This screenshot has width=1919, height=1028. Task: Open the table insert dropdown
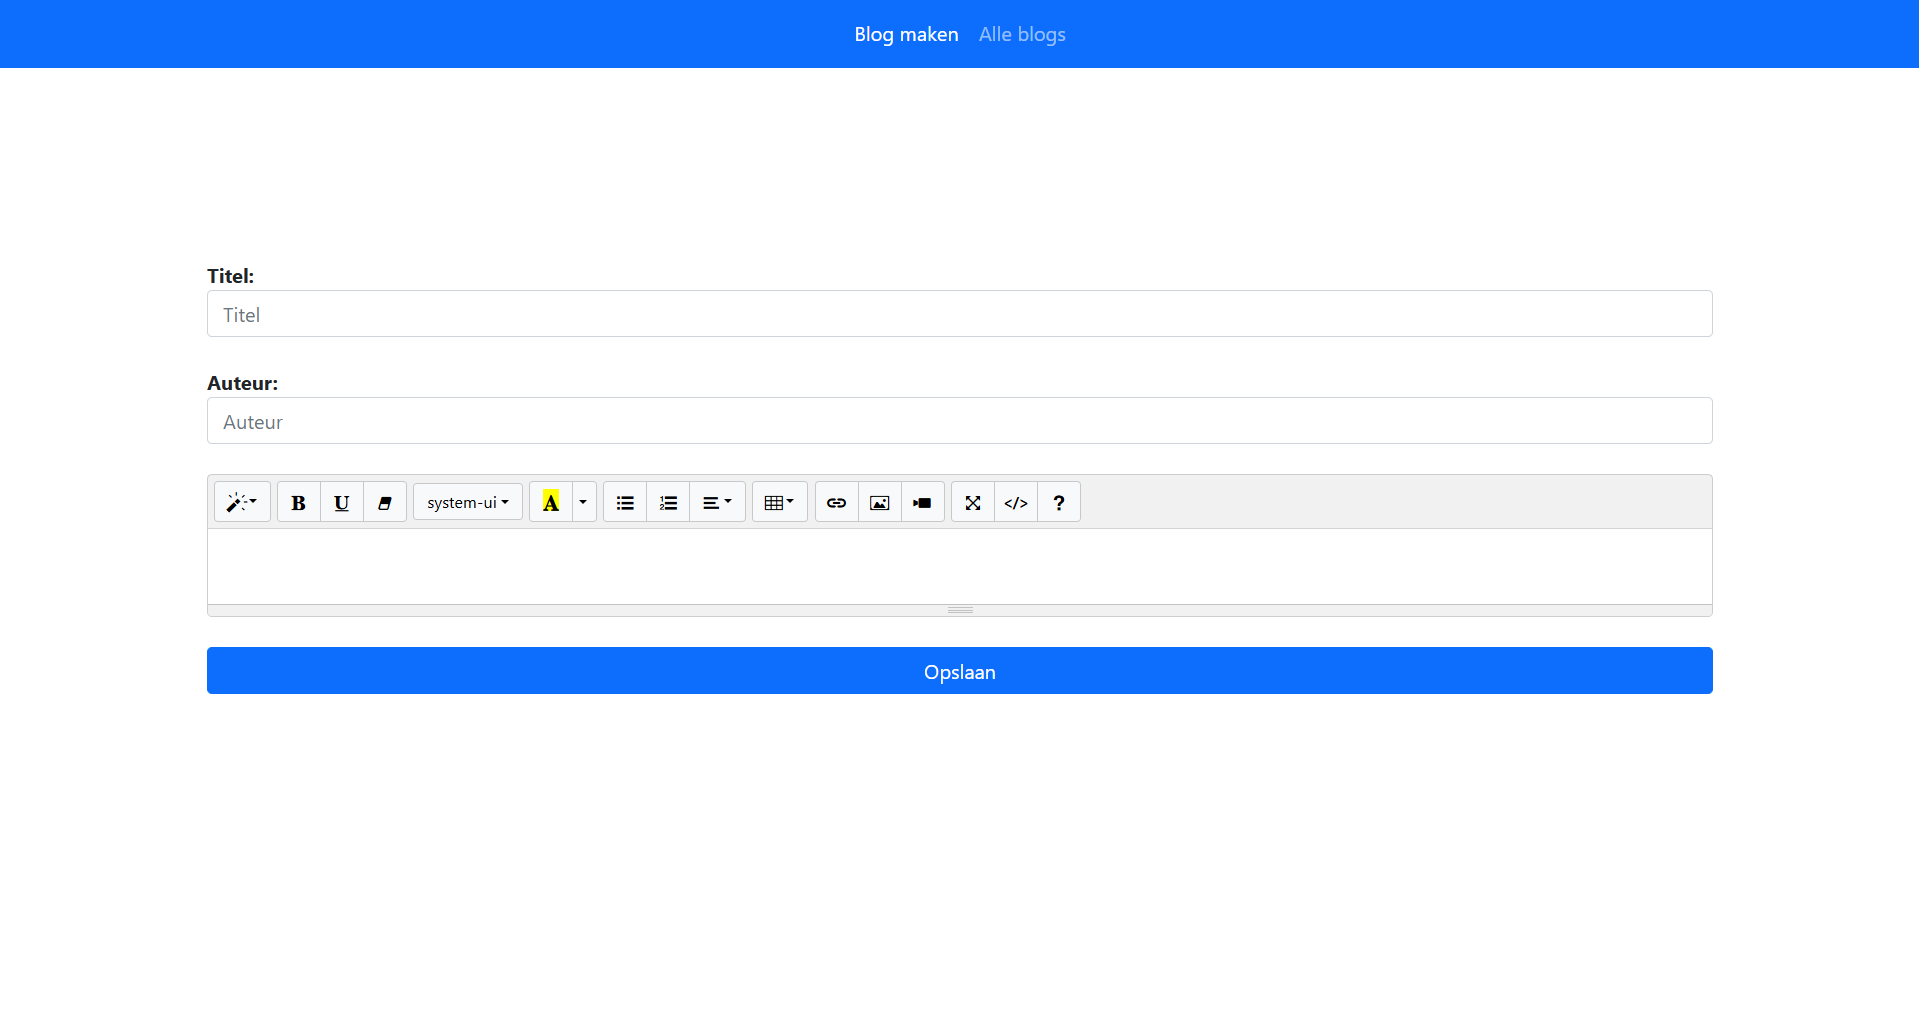tap(779, 503)
